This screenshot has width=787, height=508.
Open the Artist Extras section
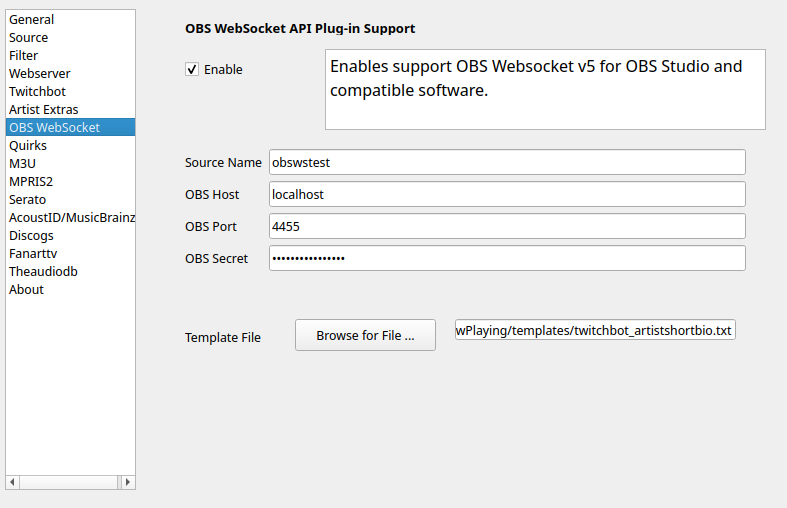click(x=44, y=110)
